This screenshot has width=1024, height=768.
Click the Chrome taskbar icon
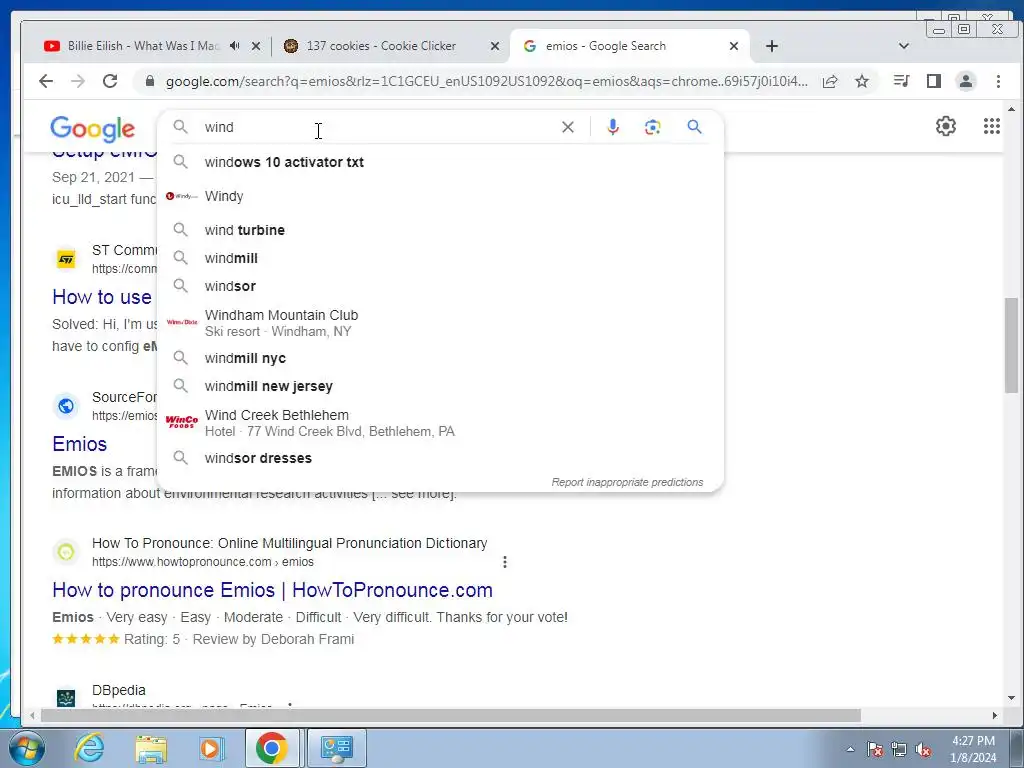click(x=272, y=748)
